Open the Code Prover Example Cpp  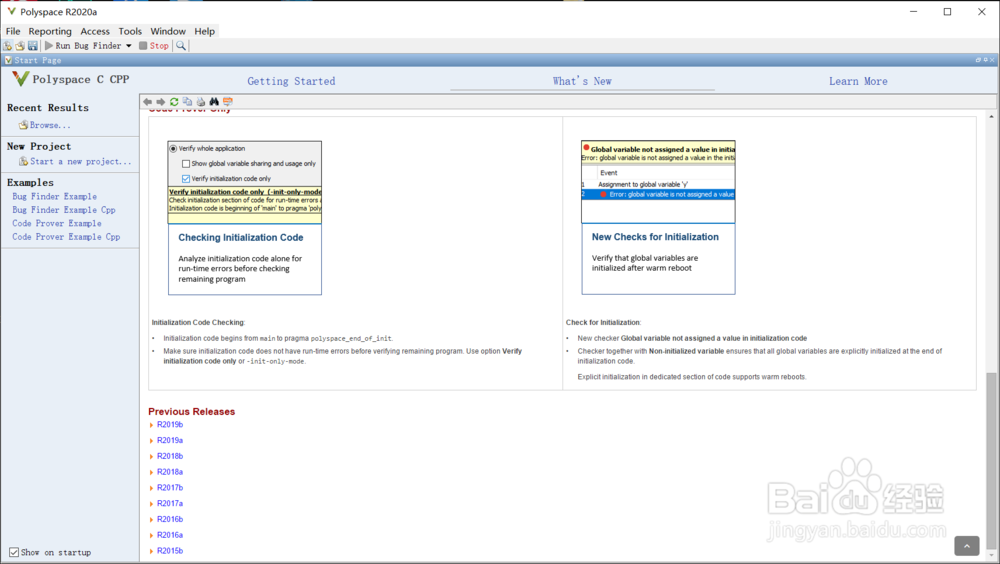click(x=66, y=237)
